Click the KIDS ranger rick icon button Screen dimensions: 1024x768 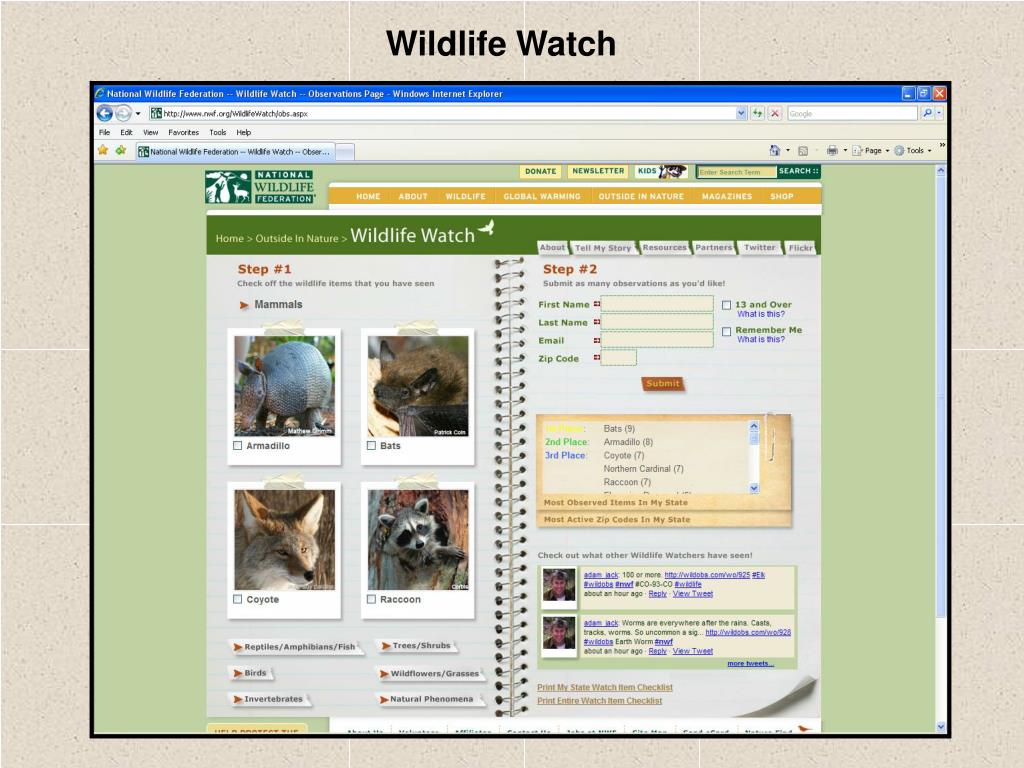coord(661,171)
